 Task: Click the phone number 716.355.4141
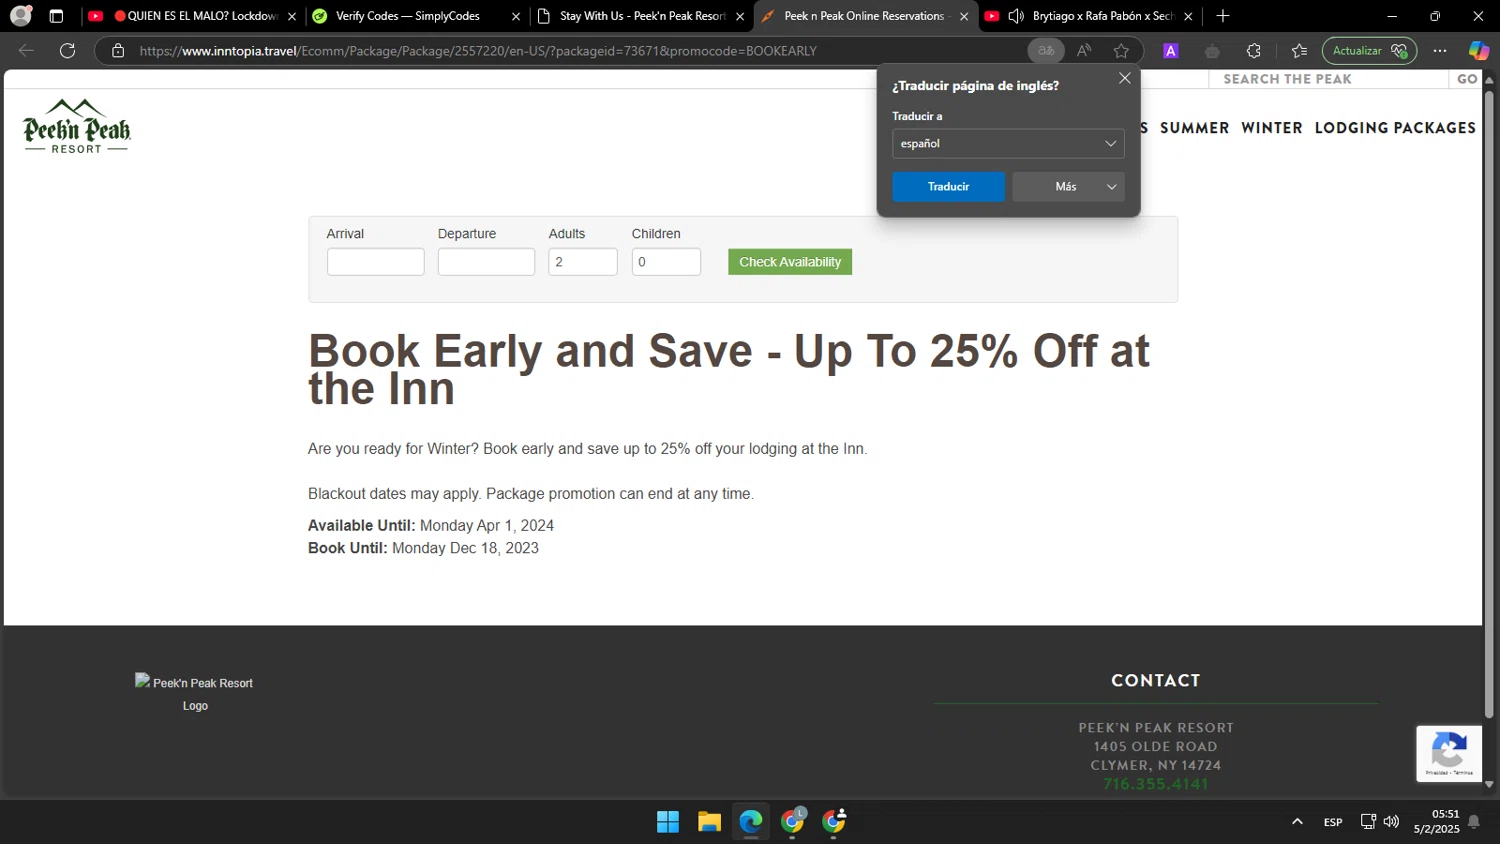pyautogui.click(x=1155, y=784)
